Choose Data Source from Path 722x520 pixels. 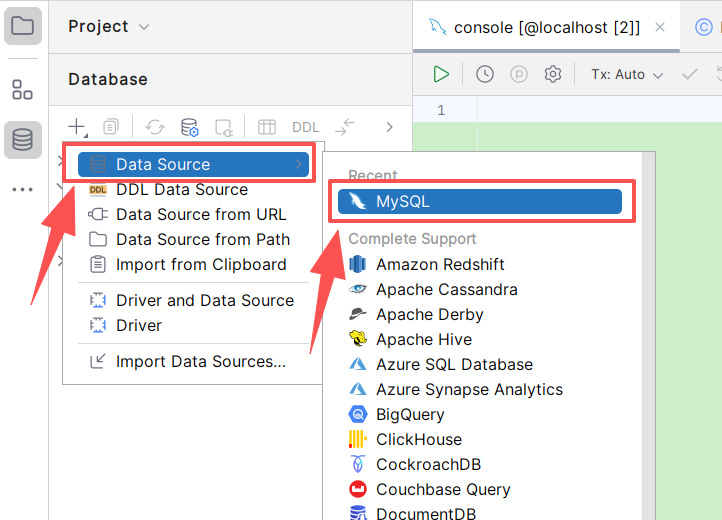(x=193, y=240)
